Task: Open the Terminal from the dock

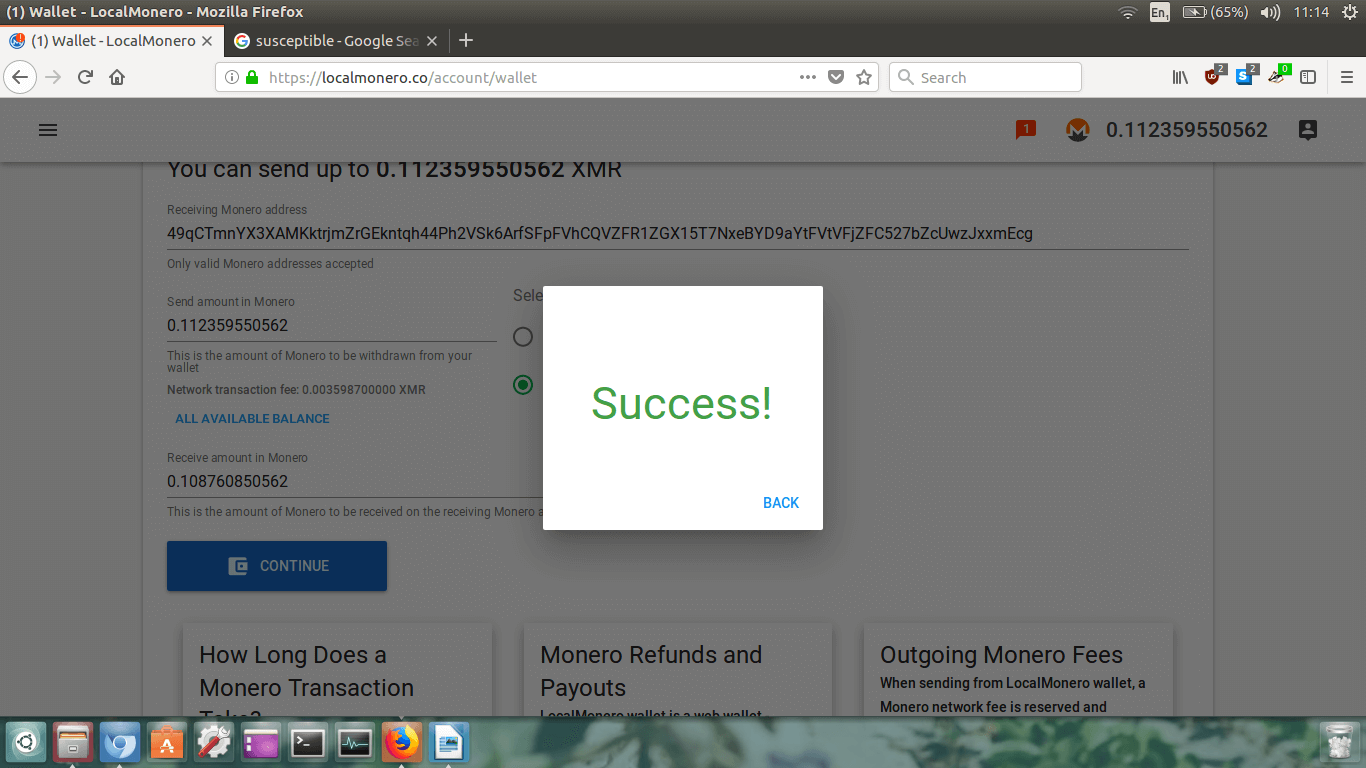Action: tap(308, 742)
